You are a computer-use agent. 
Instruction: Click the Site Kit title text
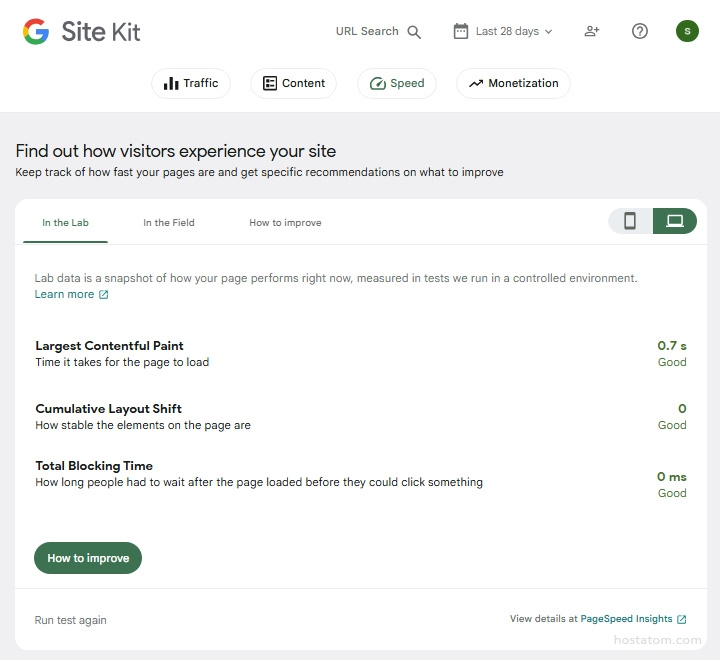[x=101, y=32]
